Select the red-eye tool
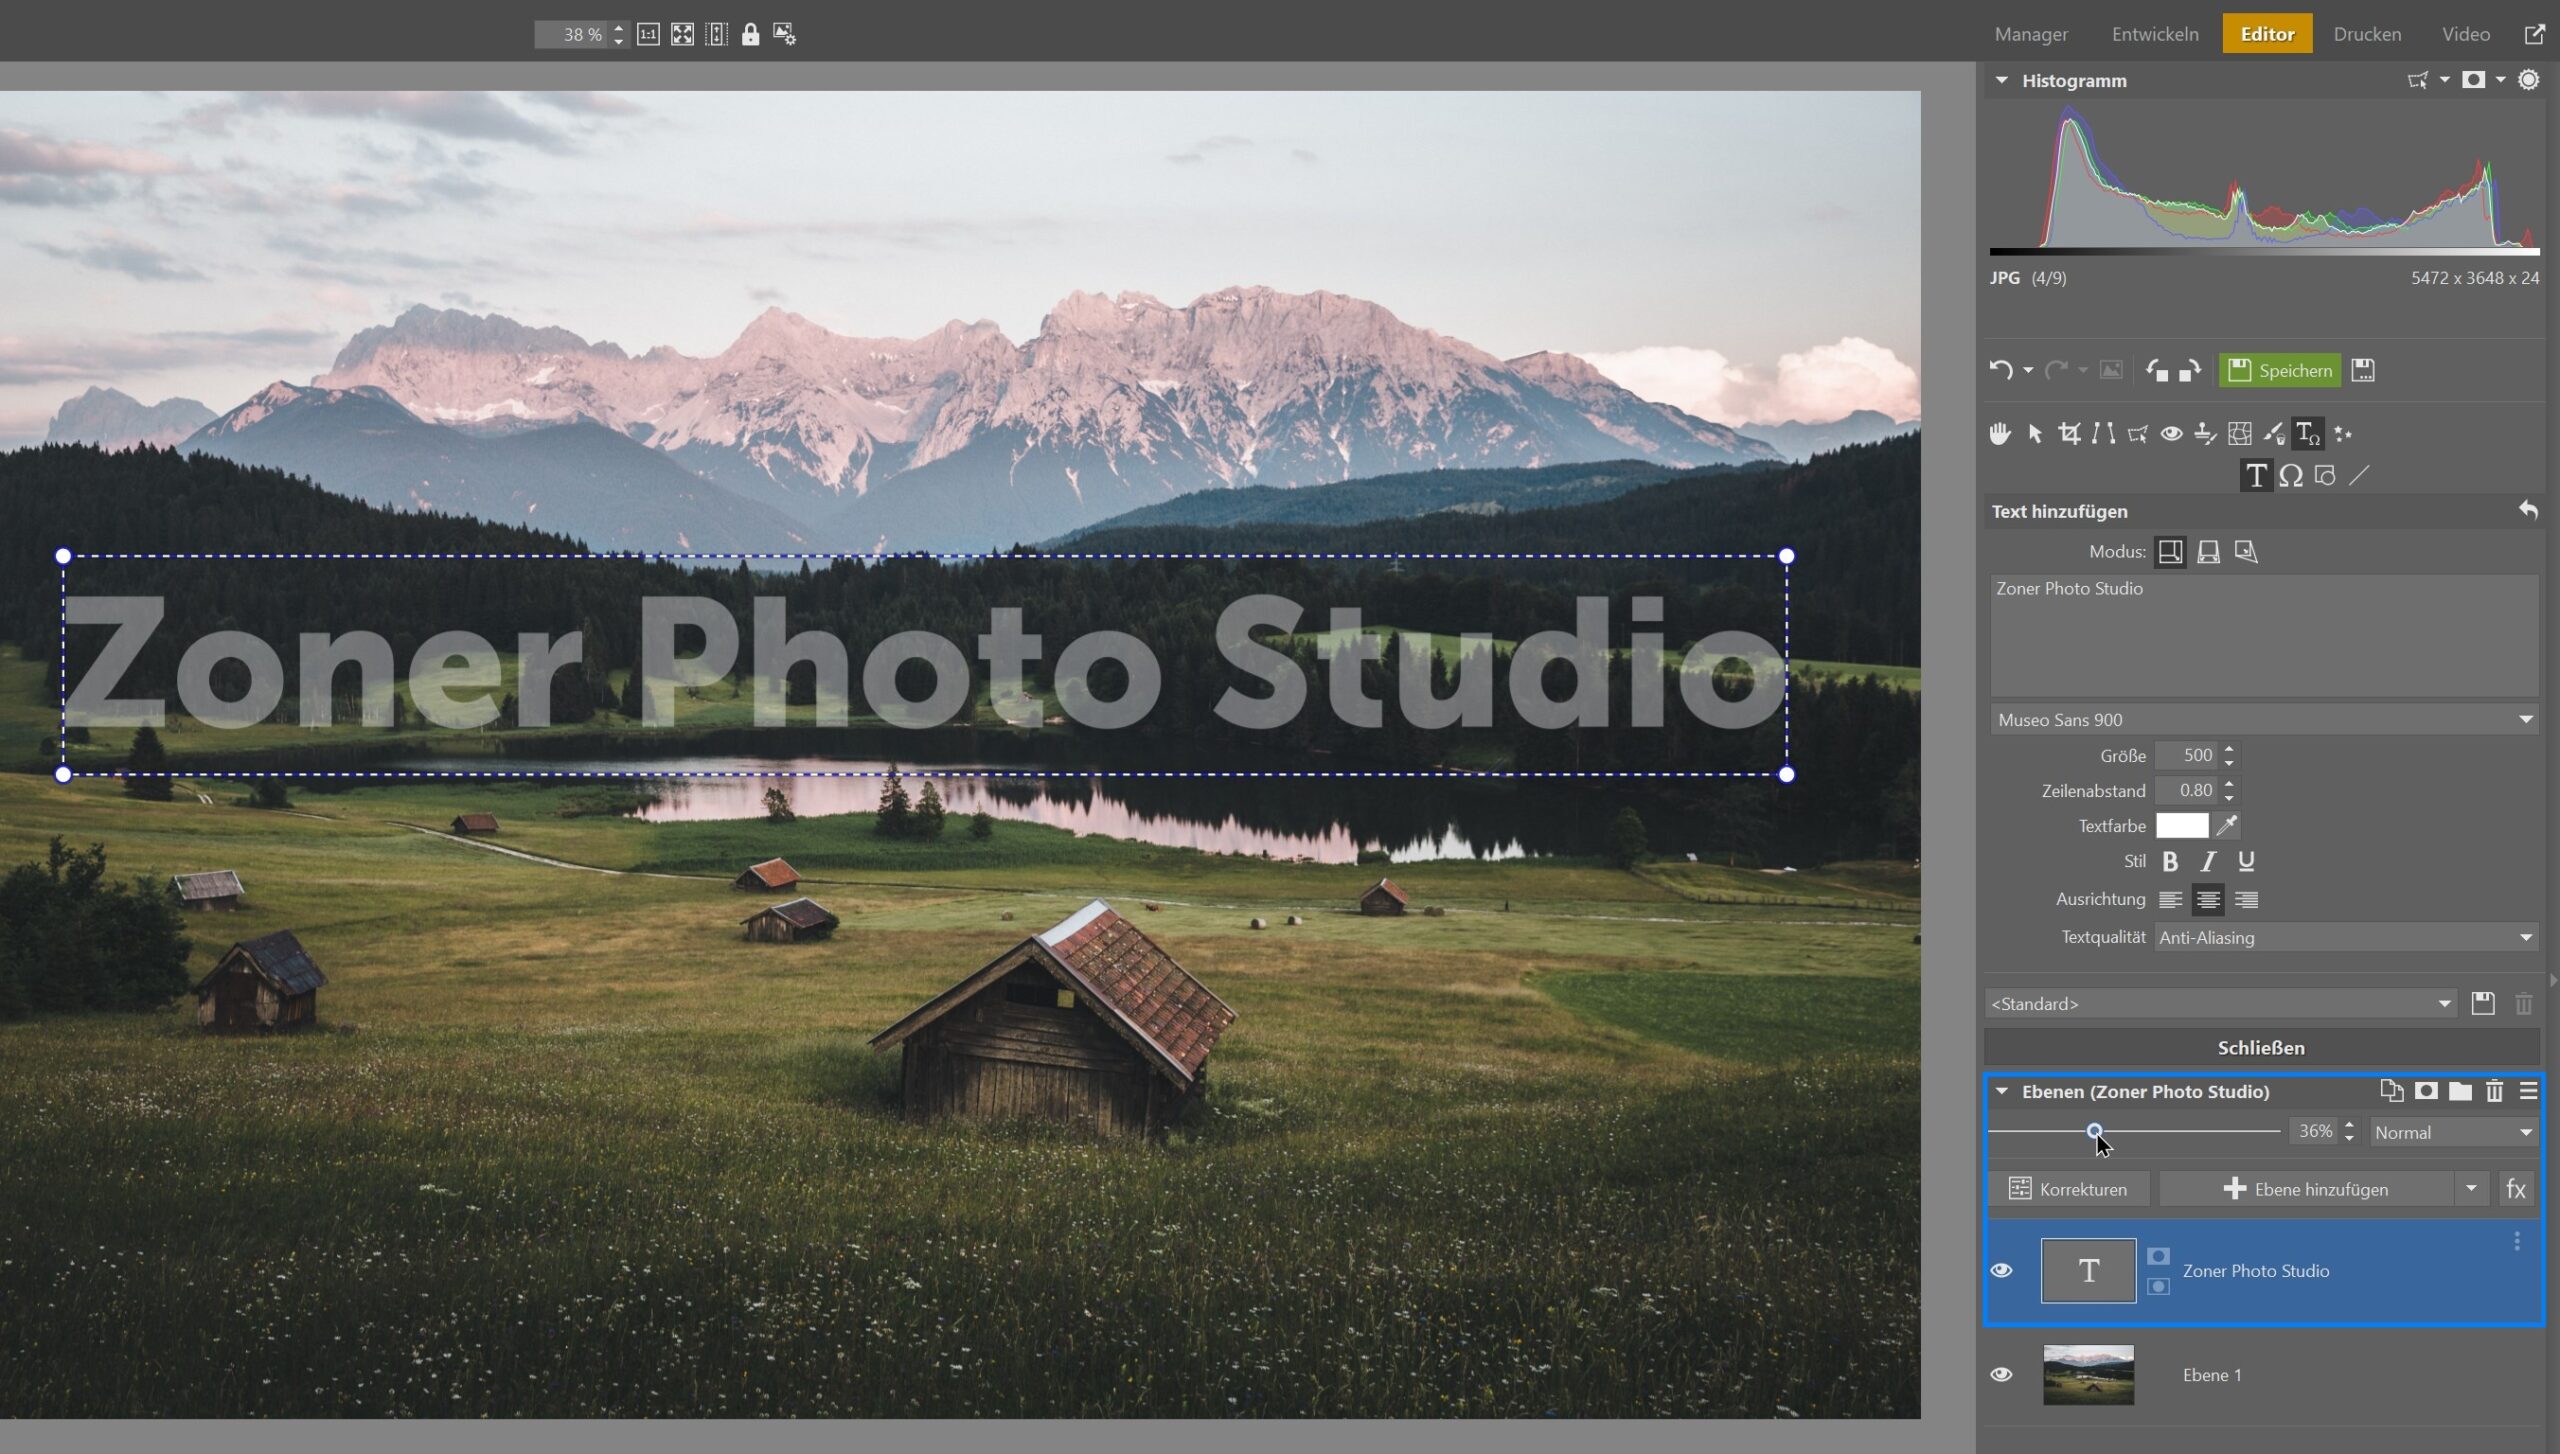Image resolution: width=2560 pixels, height=1454 pixels. [2171, 433]
